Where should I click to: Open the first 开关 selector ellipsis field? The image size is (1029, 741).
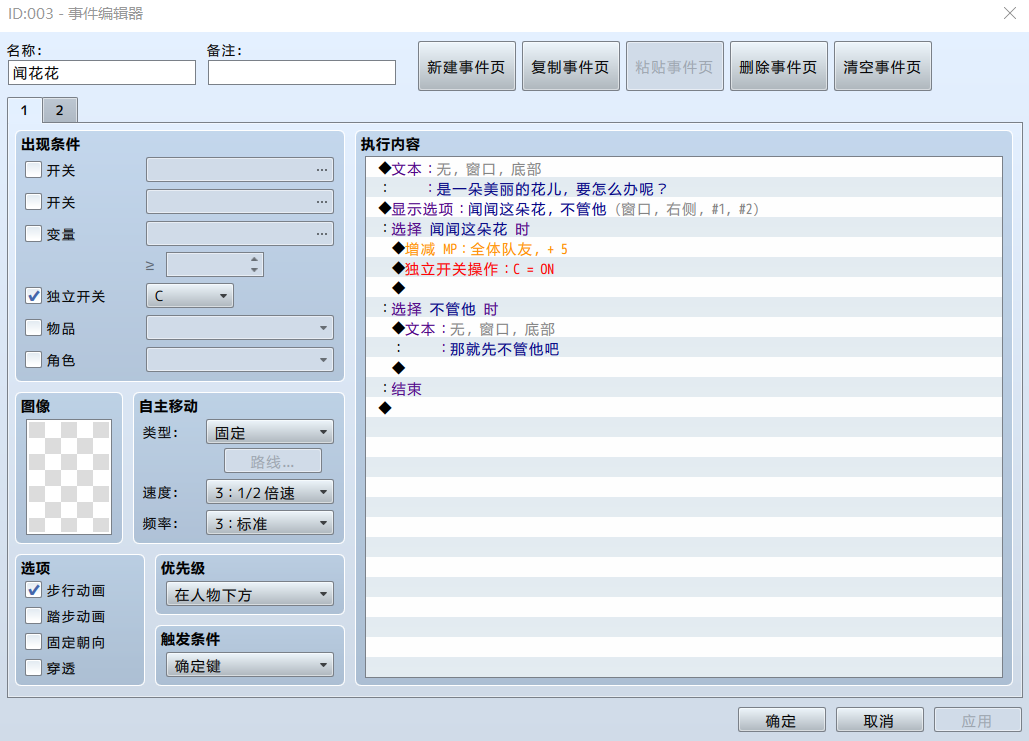pyautogui.click(x=240, y=169)
